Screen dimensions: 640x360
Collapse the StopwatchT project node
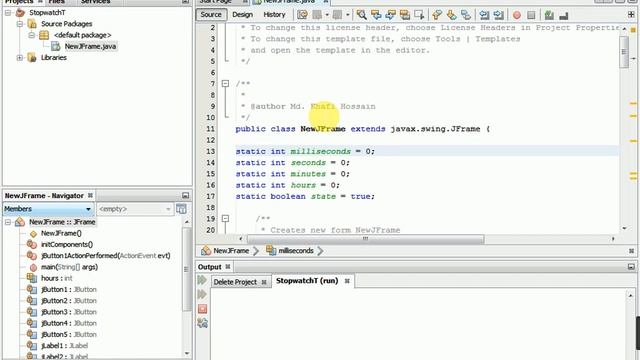click(8, 13)
